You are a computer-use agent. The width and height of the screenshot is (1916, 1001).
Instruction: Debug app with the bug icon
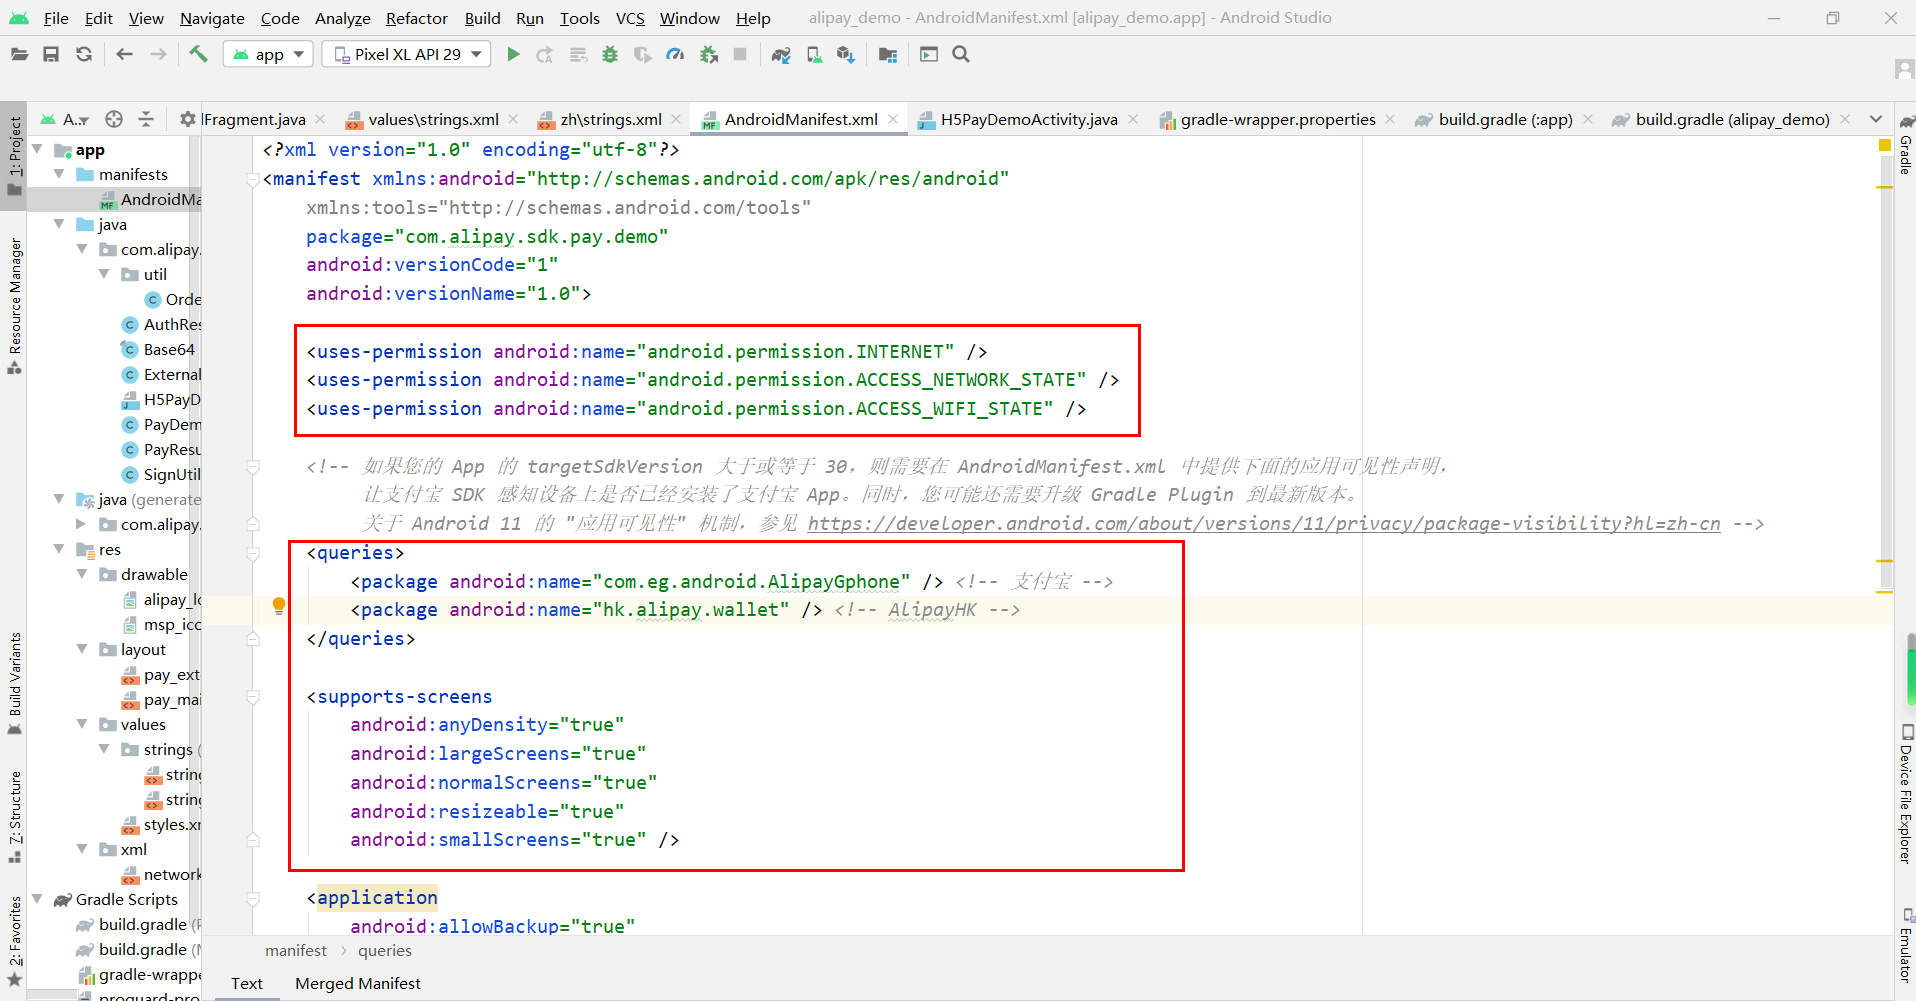click(610, 55)
